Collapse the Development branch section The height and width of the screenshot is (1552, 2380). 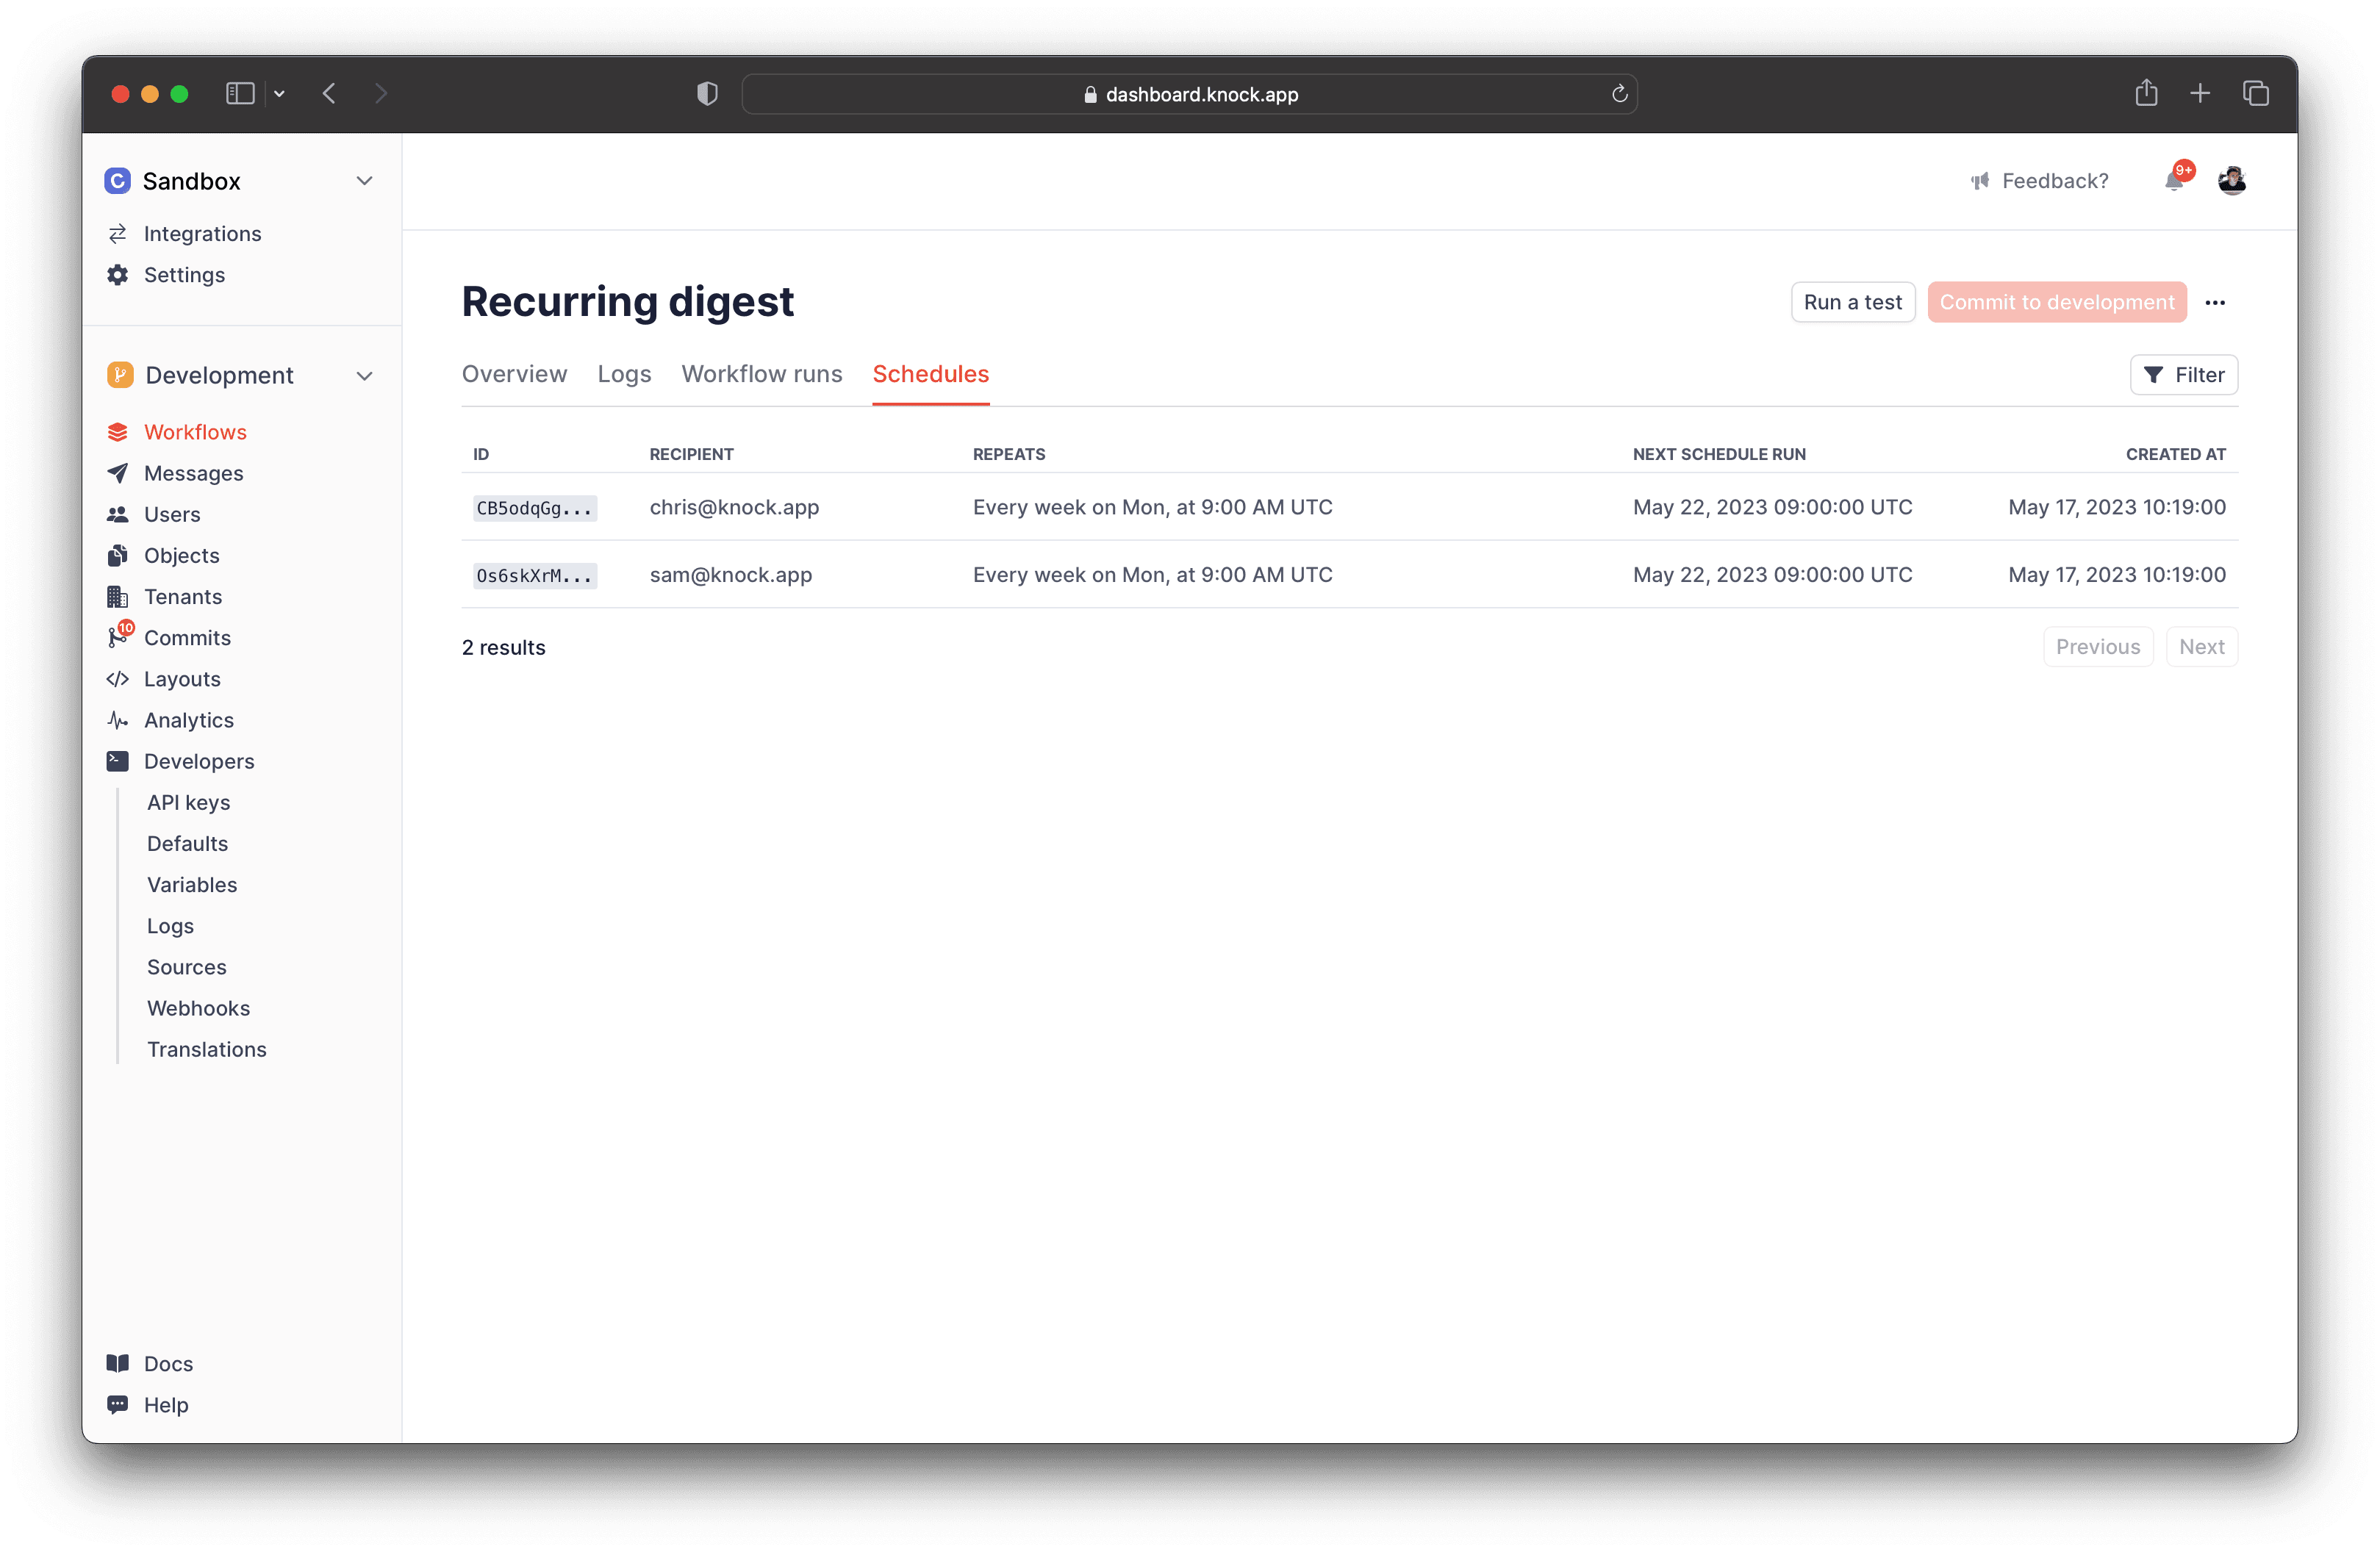click(365, 375)
